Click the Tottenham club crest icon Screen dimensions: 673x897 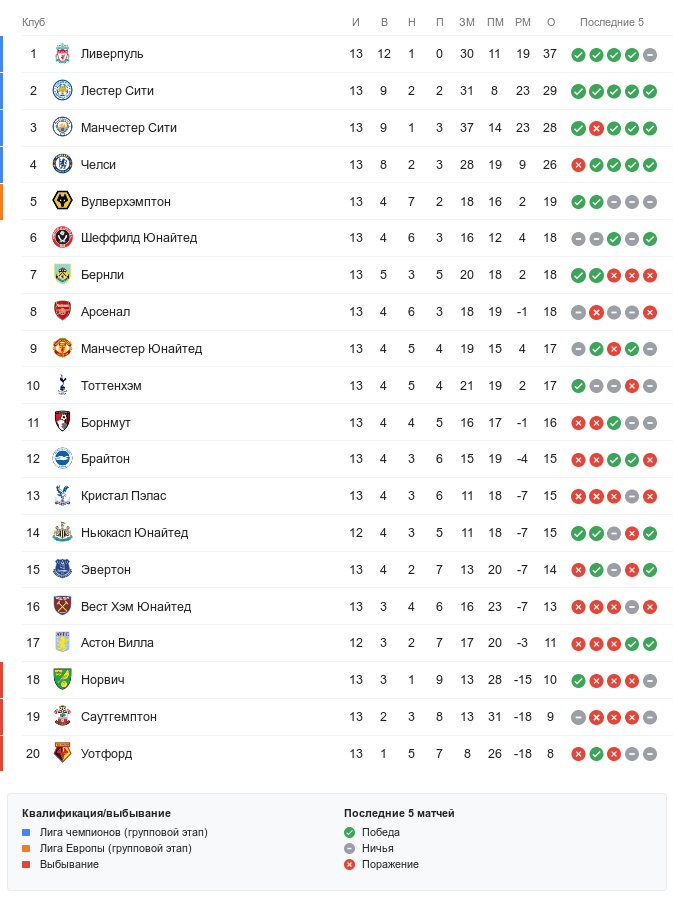pyautogui.click(x=62, y=386)
